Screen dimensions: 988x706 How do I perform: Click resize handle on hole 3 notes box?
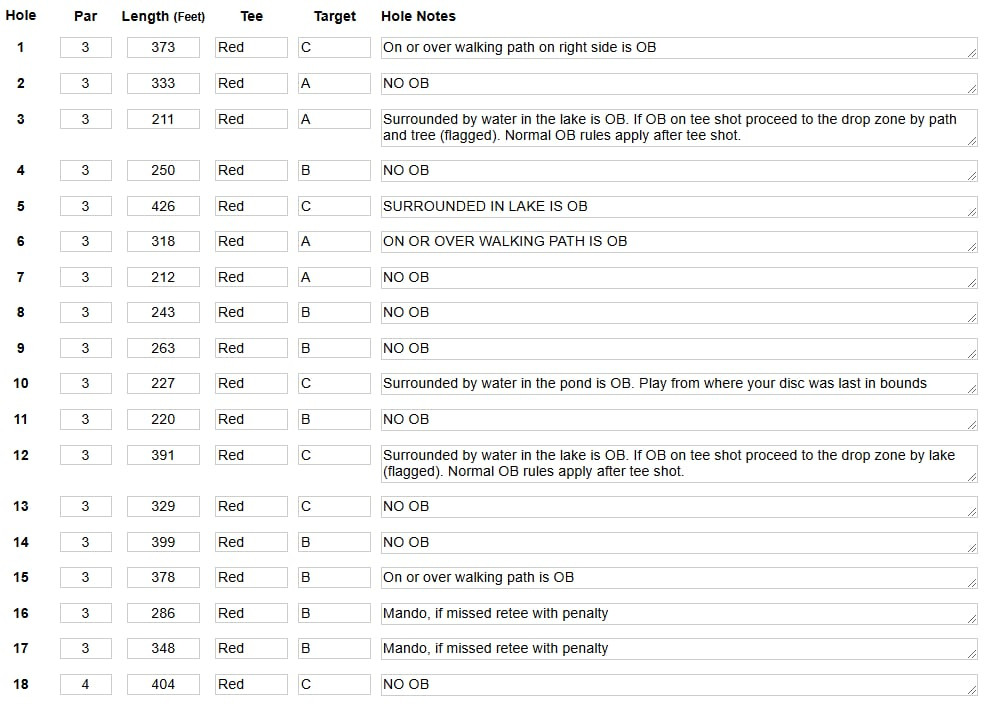click(972, 142)
